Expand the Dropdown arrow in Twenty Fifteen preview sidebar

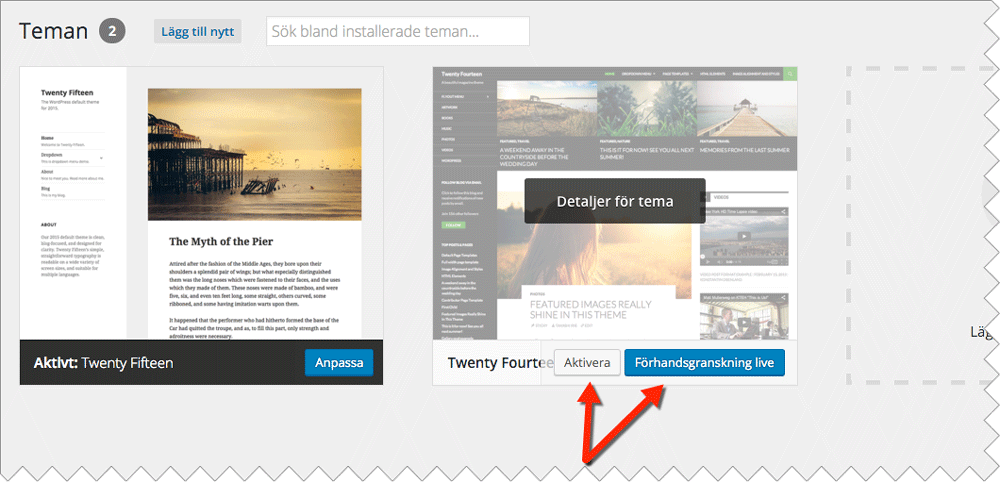[102, 158]
